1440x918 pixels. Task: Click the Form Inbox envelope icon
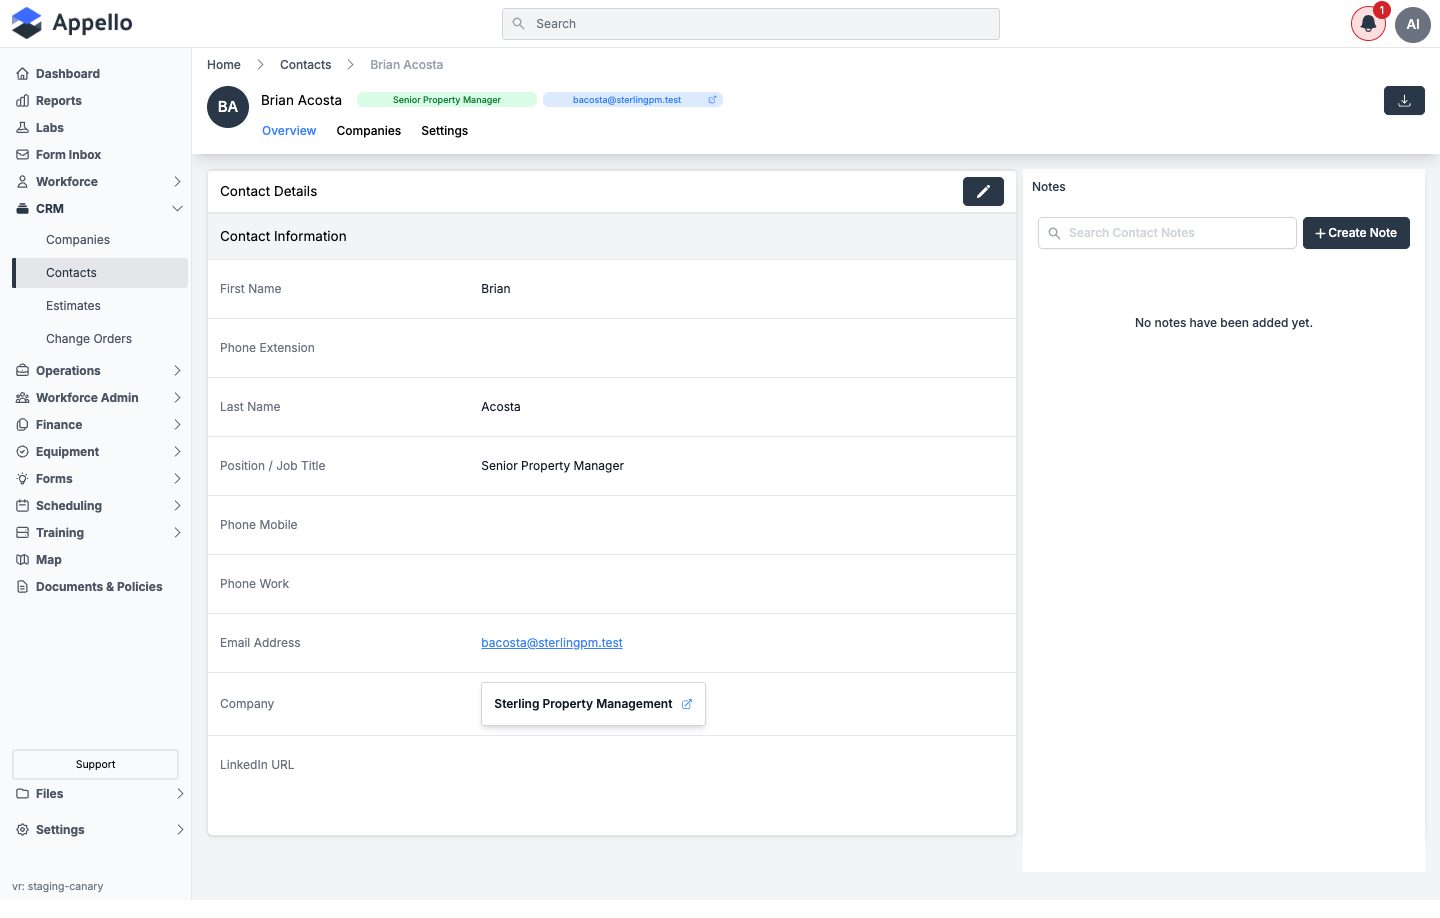click(22, 155)
